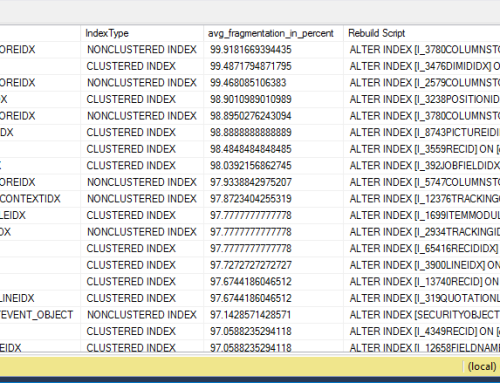Click rebuild script for SECURITYOBJECT
Viewport: 500px width, 383px height.
pyautogui.click(x=422, y=315)
